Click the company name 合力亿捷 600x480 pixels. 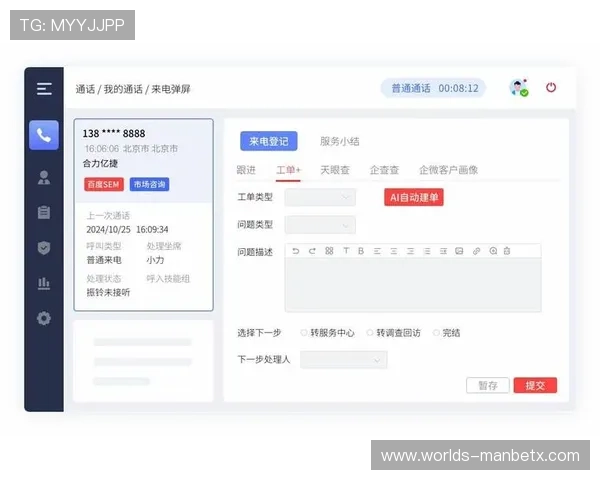100,163
